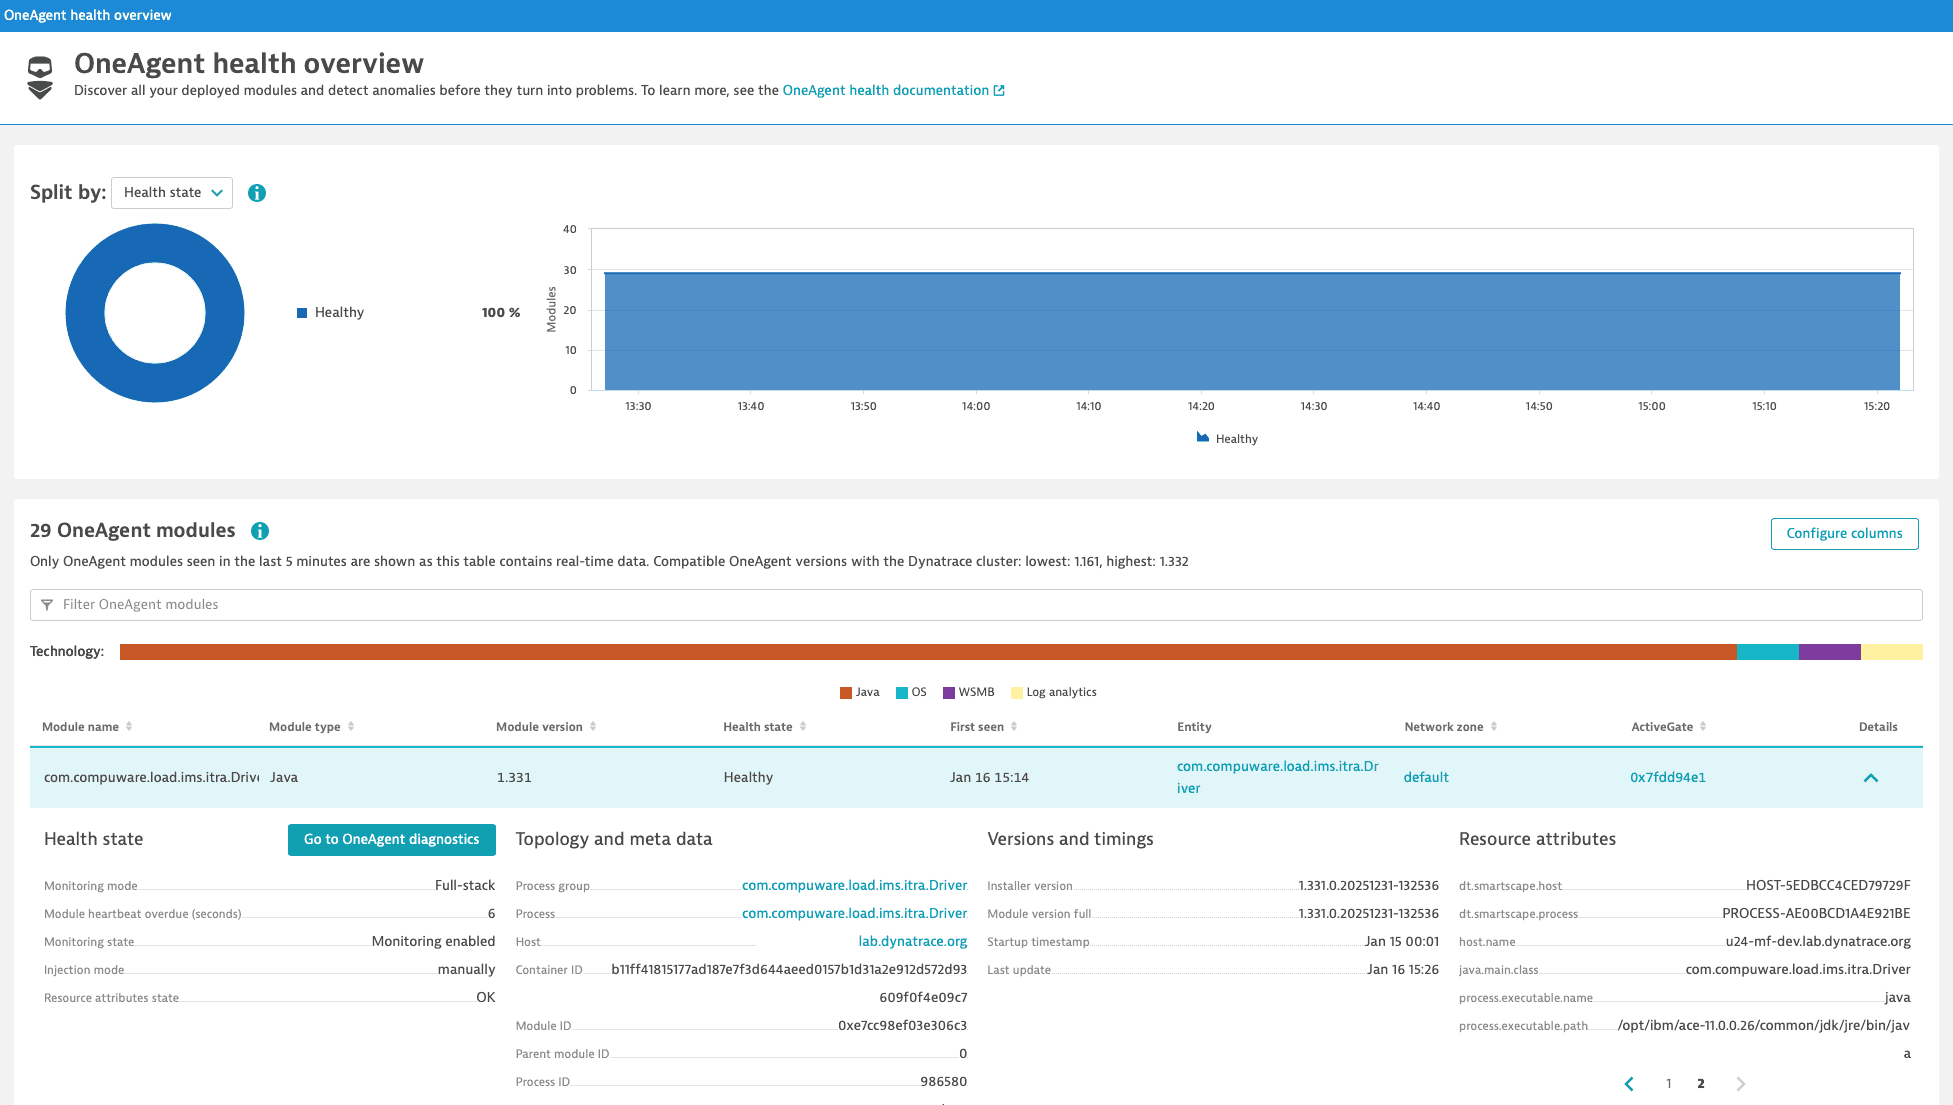Screen dimensions: 1953x1105
Task: Click Healthy blue swatch in donut legend
Action: click(x=302, y=313)
